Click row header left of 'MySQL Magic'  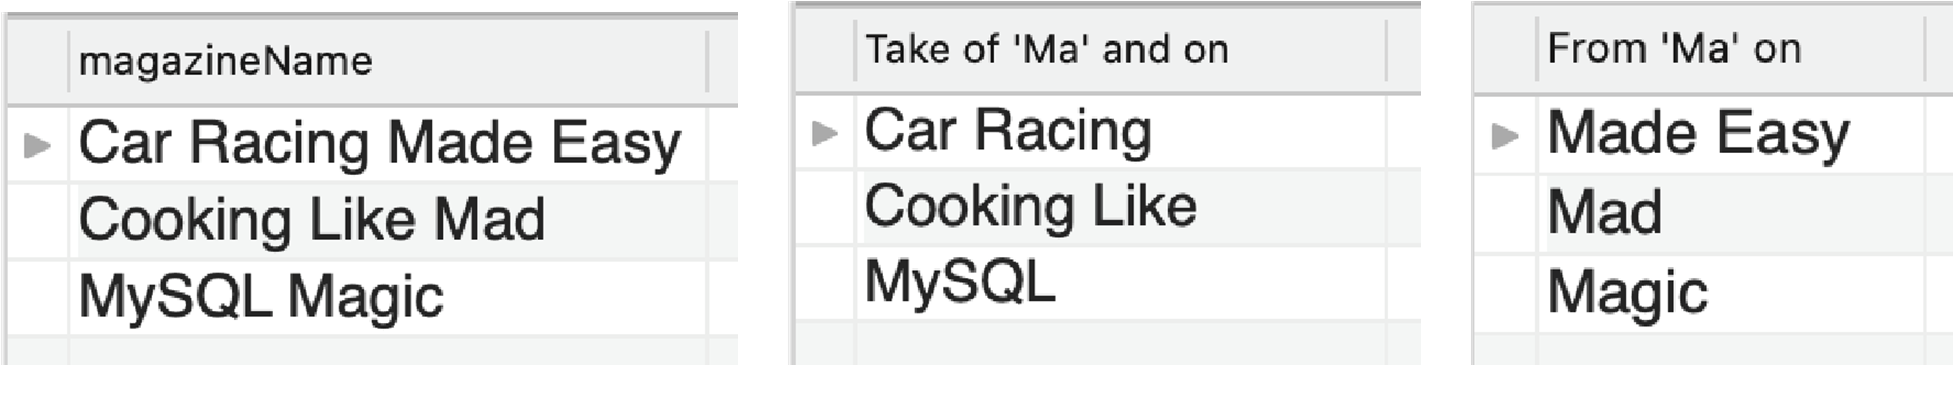(37, 297)
